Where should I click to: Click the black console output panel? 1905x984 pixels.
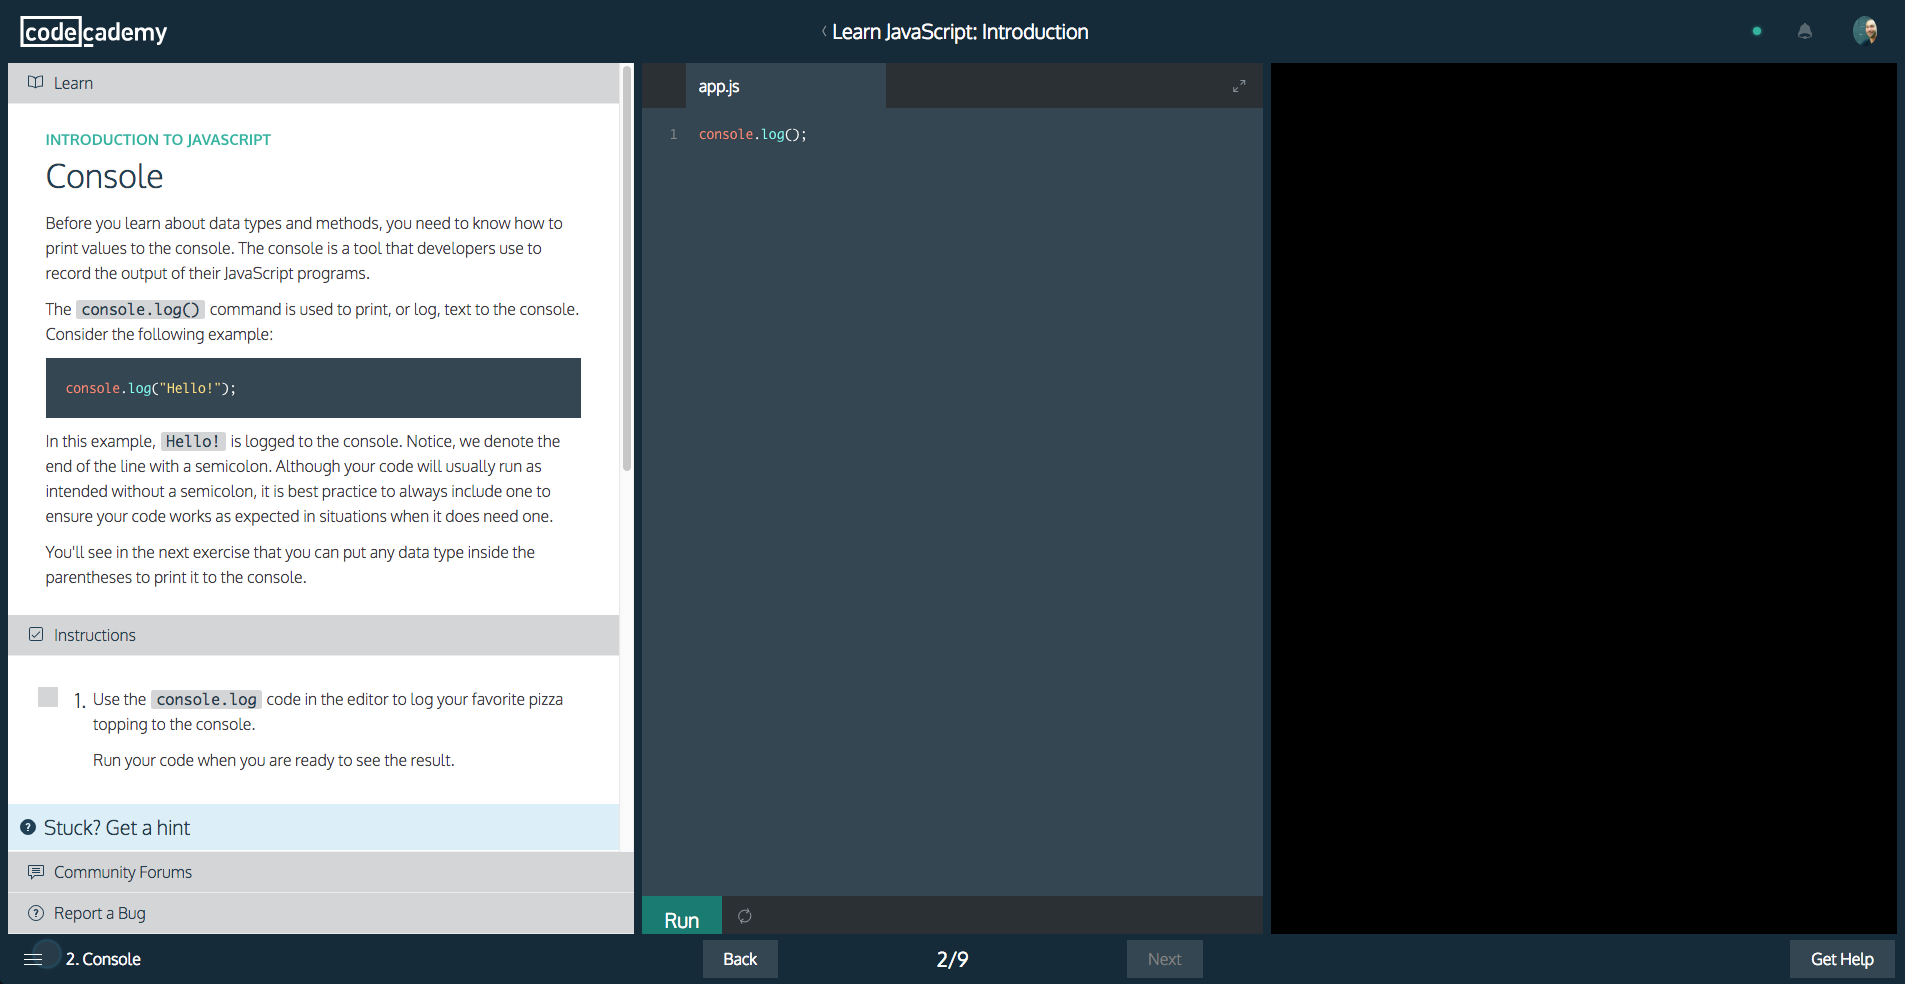[1583, 498]
